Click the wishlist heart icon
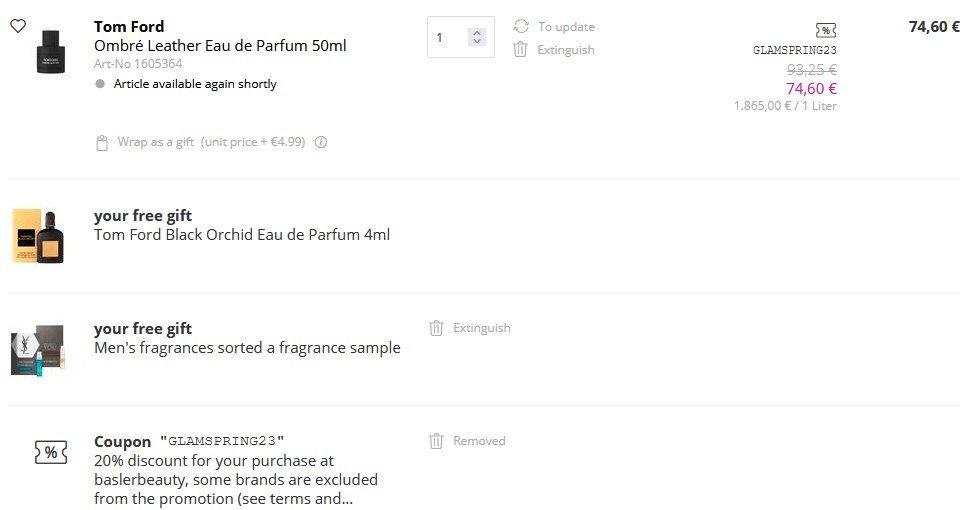Image resolution: width=968 pixels, height=510 pixels. click(x=18, y=26)
